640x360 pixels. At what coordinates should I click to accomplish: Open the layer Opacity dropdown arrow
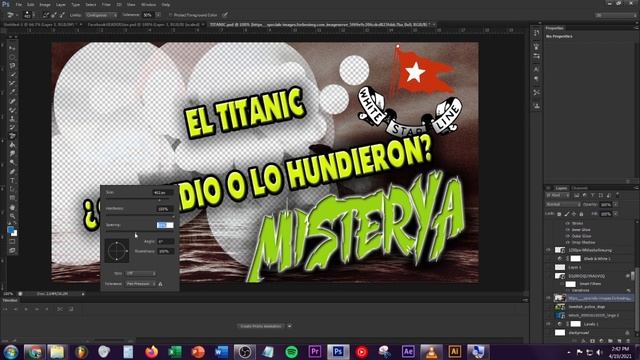pos(616,204)
